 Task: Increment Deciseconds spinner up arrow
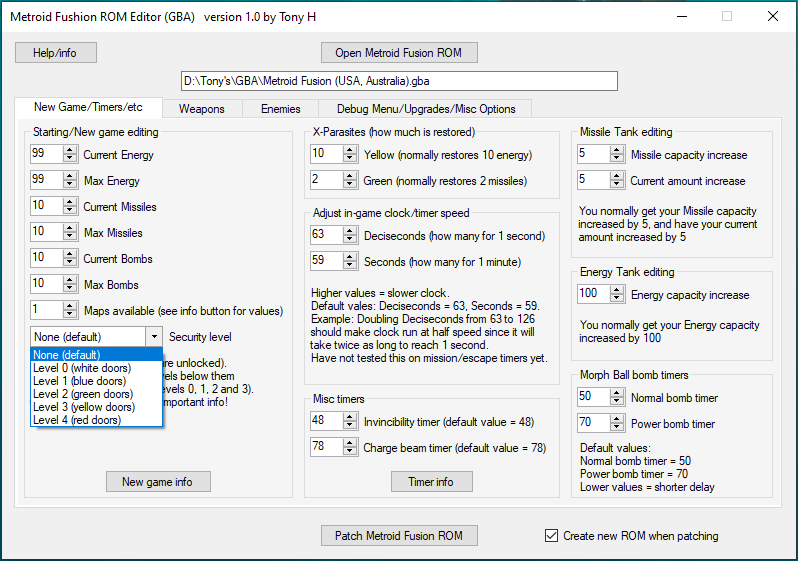pyautogui.click(x=350, y=232)
